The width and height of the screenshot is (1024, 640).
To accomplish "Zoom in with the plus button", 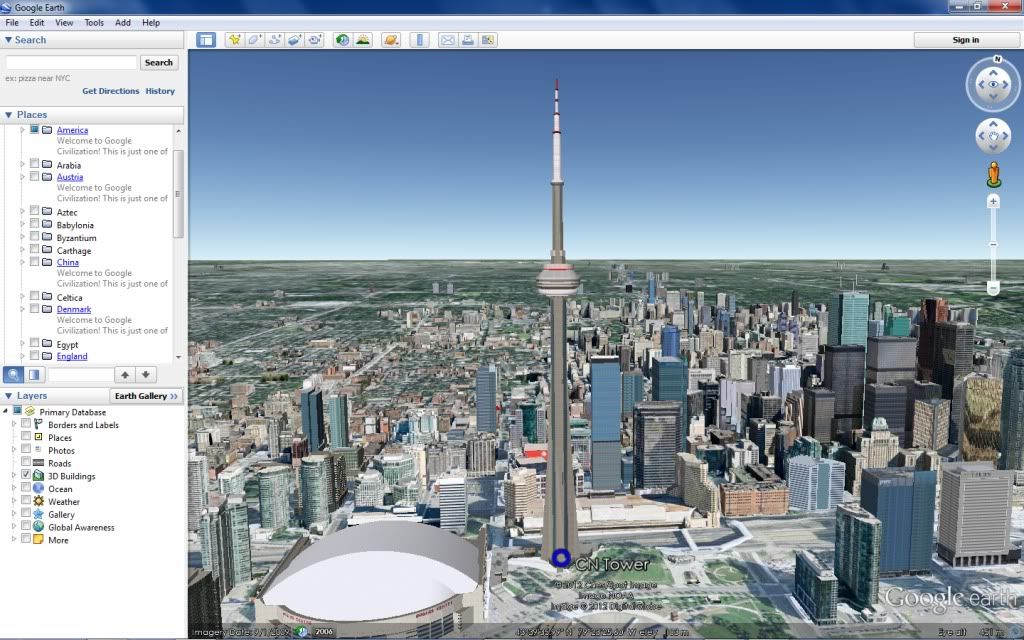I will click(993, 202).
